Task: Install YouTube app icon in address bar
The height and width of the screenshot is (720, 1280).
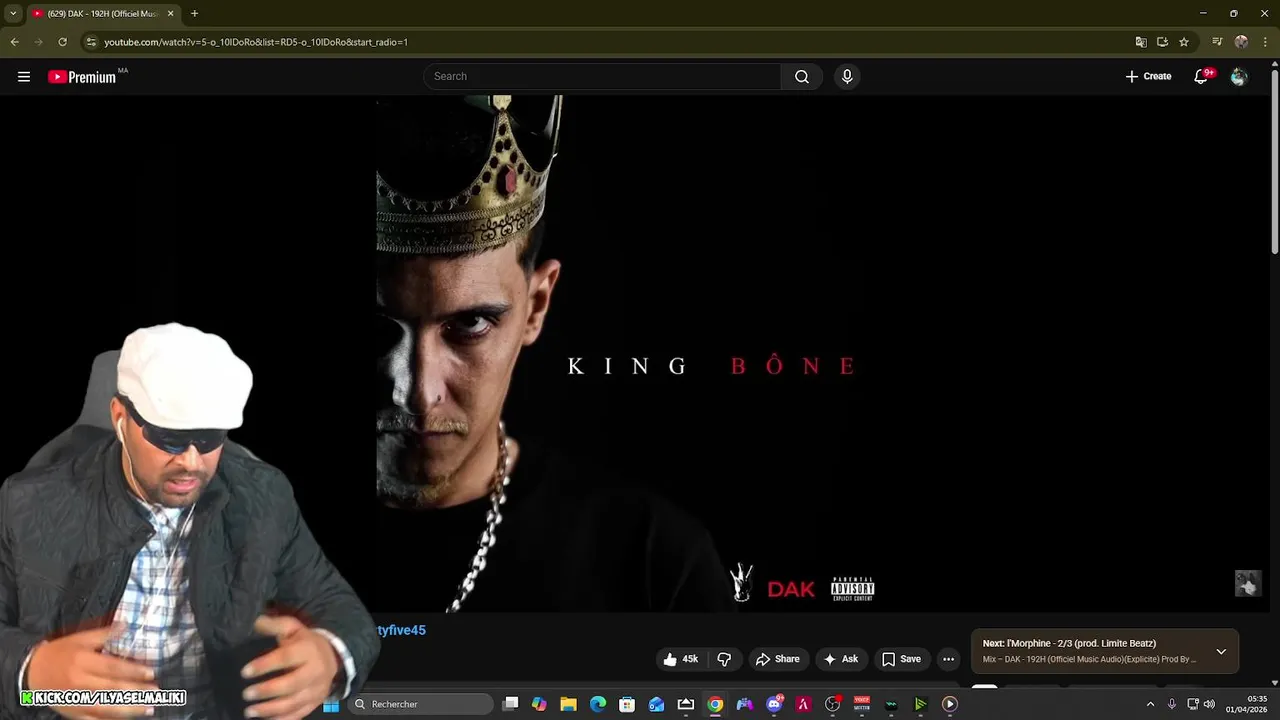Action: 1162,42
